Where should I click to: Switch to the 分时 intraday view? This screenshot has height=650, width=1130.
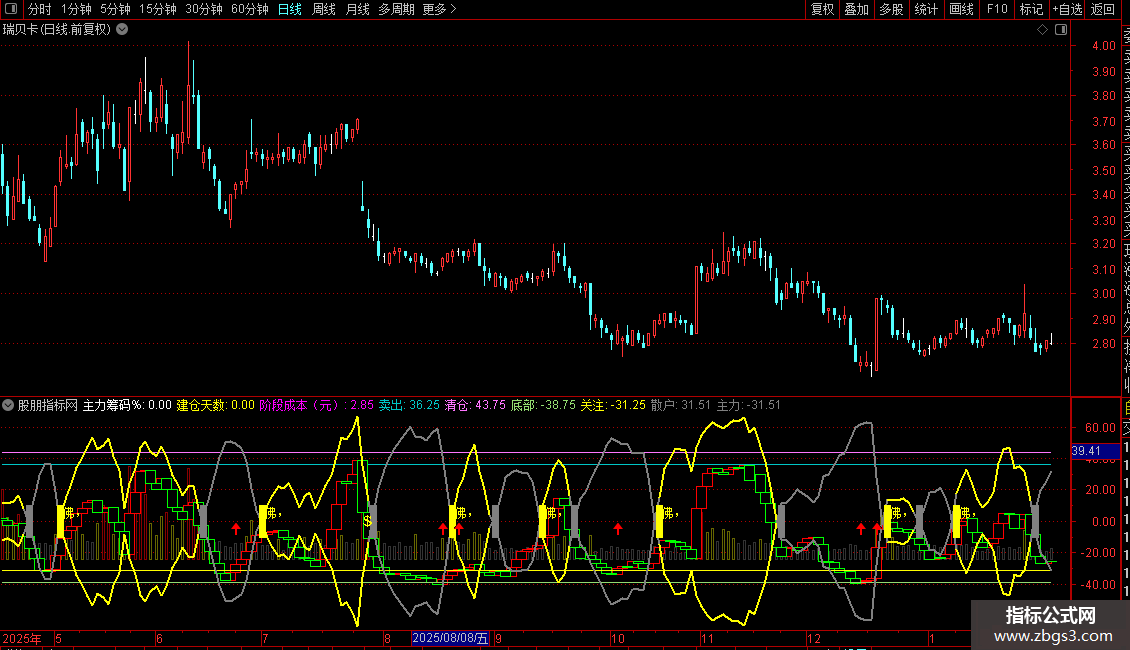pyautogui.click(x=39, y=9)
